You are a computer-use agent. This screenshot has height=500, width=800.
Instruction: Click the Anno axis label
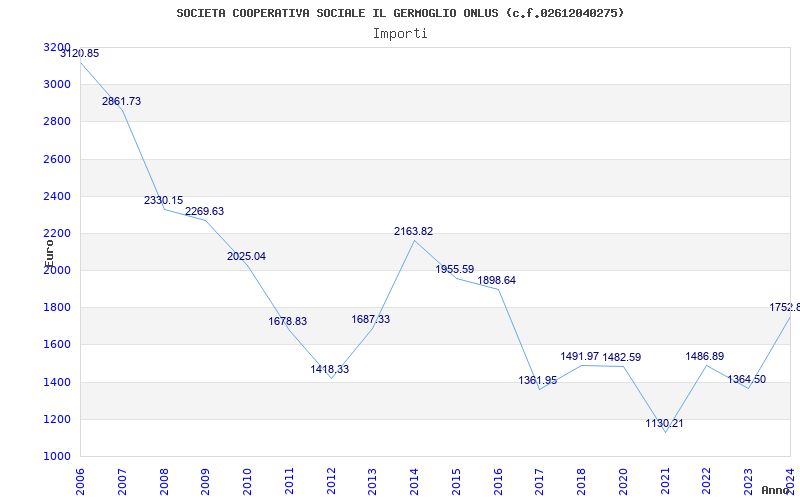(777, 490)
